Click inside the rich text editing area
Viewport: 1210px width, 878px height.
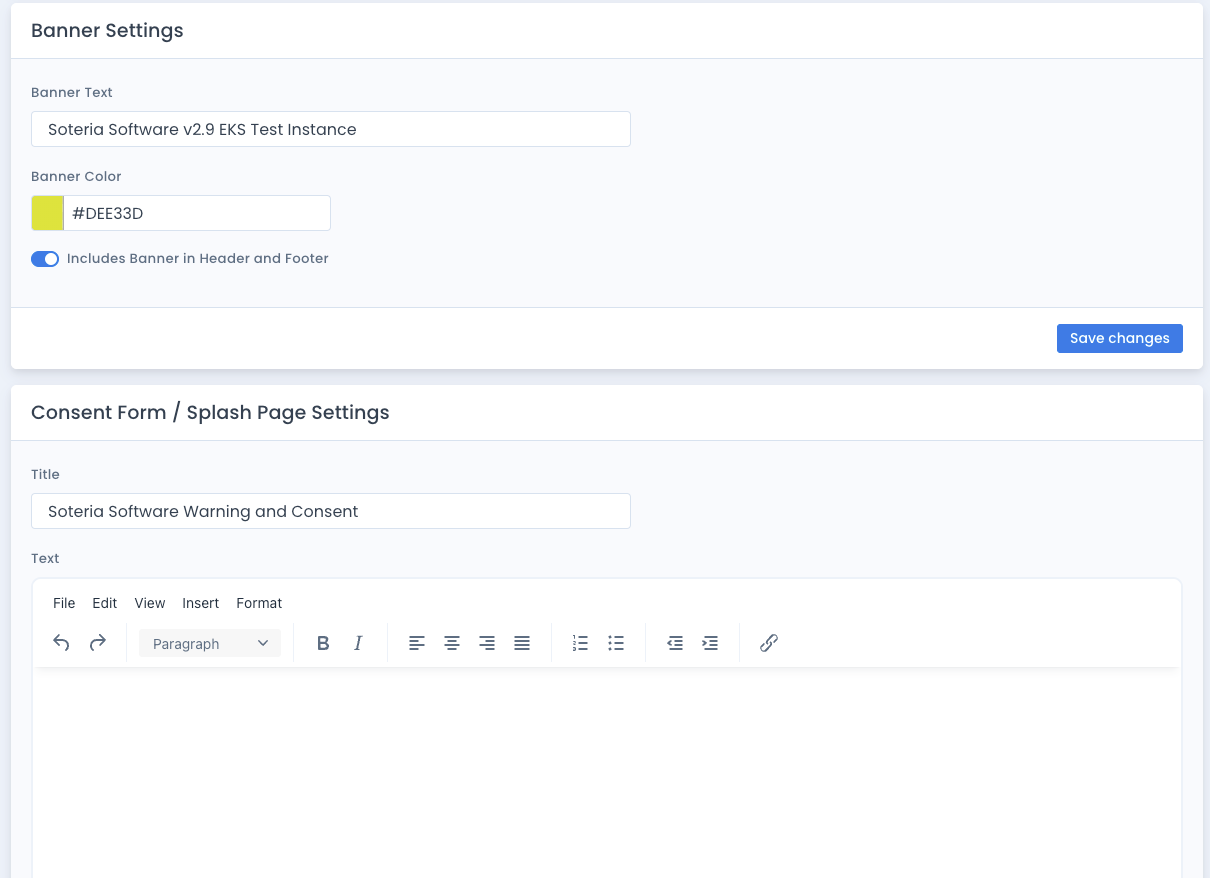tap(607, 772)
